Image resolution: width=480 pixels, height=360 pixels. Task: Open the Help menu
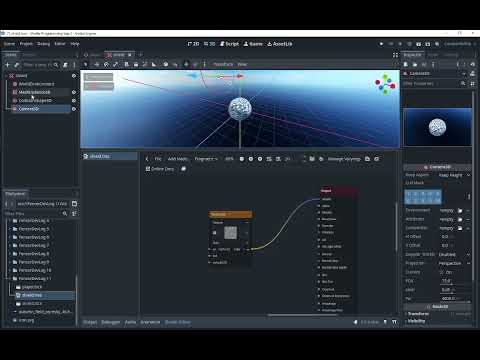[x=75, y=44]
